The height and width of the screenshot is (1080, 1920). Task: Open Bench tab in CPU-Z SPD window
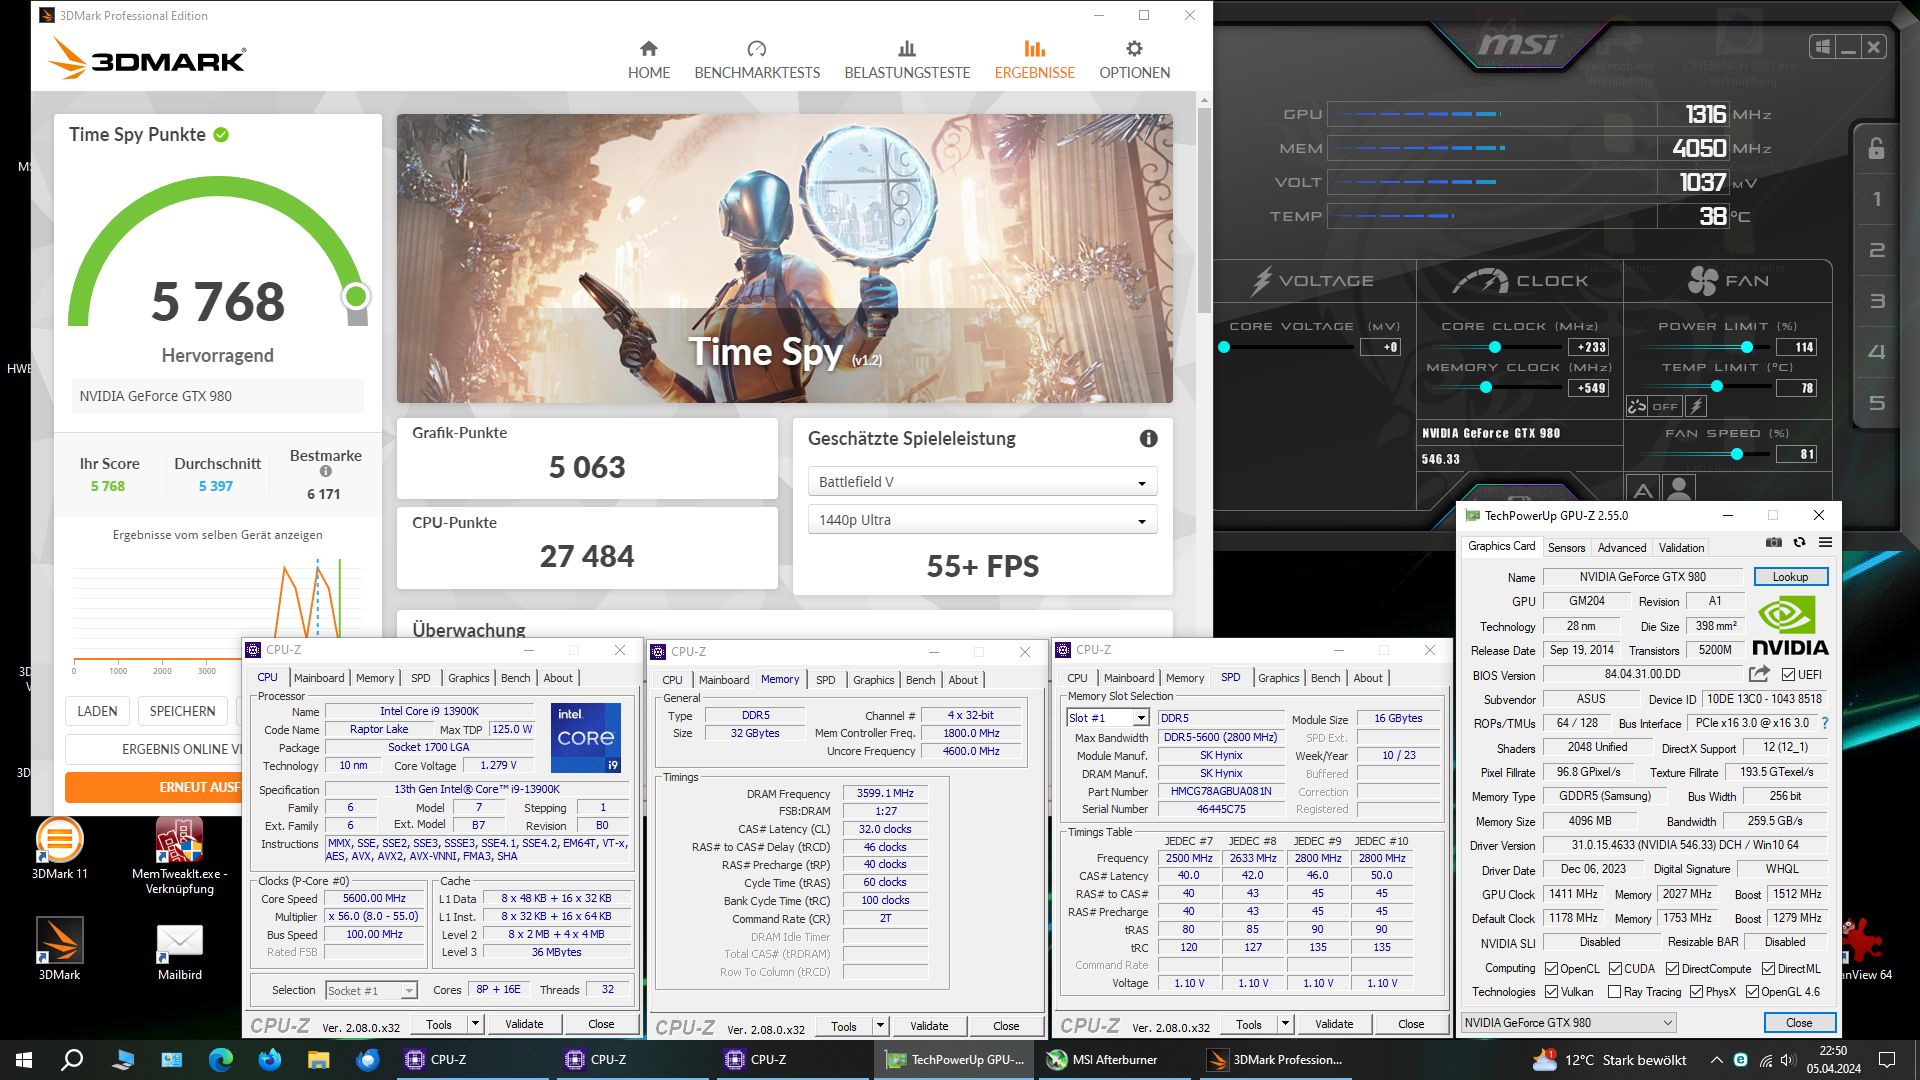pyautogui.click(x=1325, y=678)
